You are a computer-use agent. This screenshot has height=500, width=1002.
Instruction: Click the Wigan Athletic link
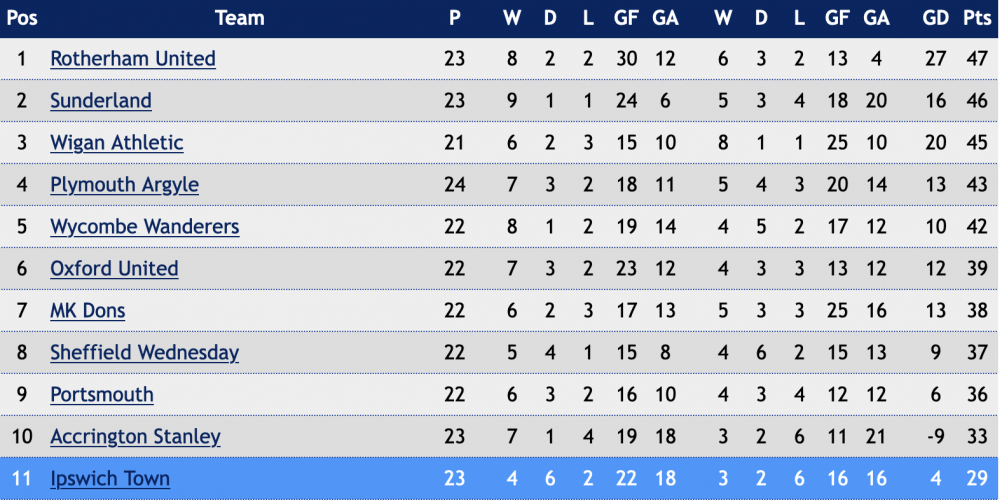(x=117, y=143)
